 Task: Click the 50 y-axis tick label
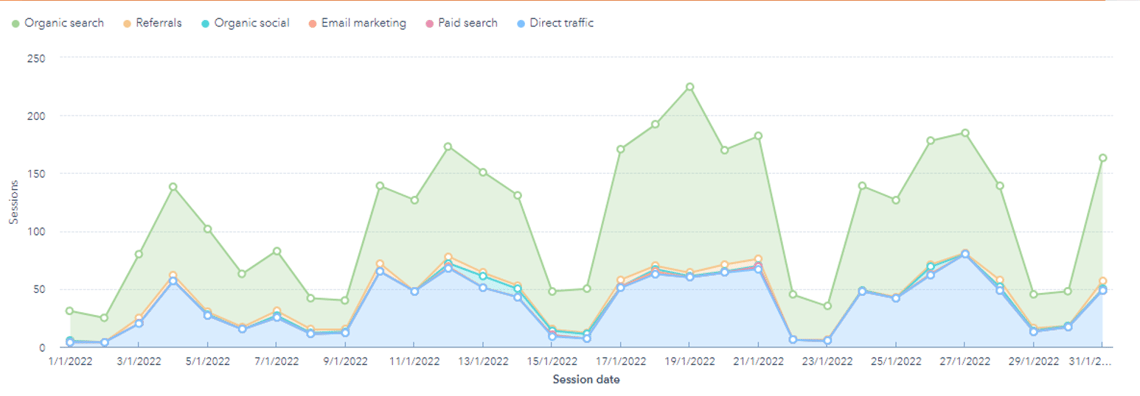tap(39, 289)
